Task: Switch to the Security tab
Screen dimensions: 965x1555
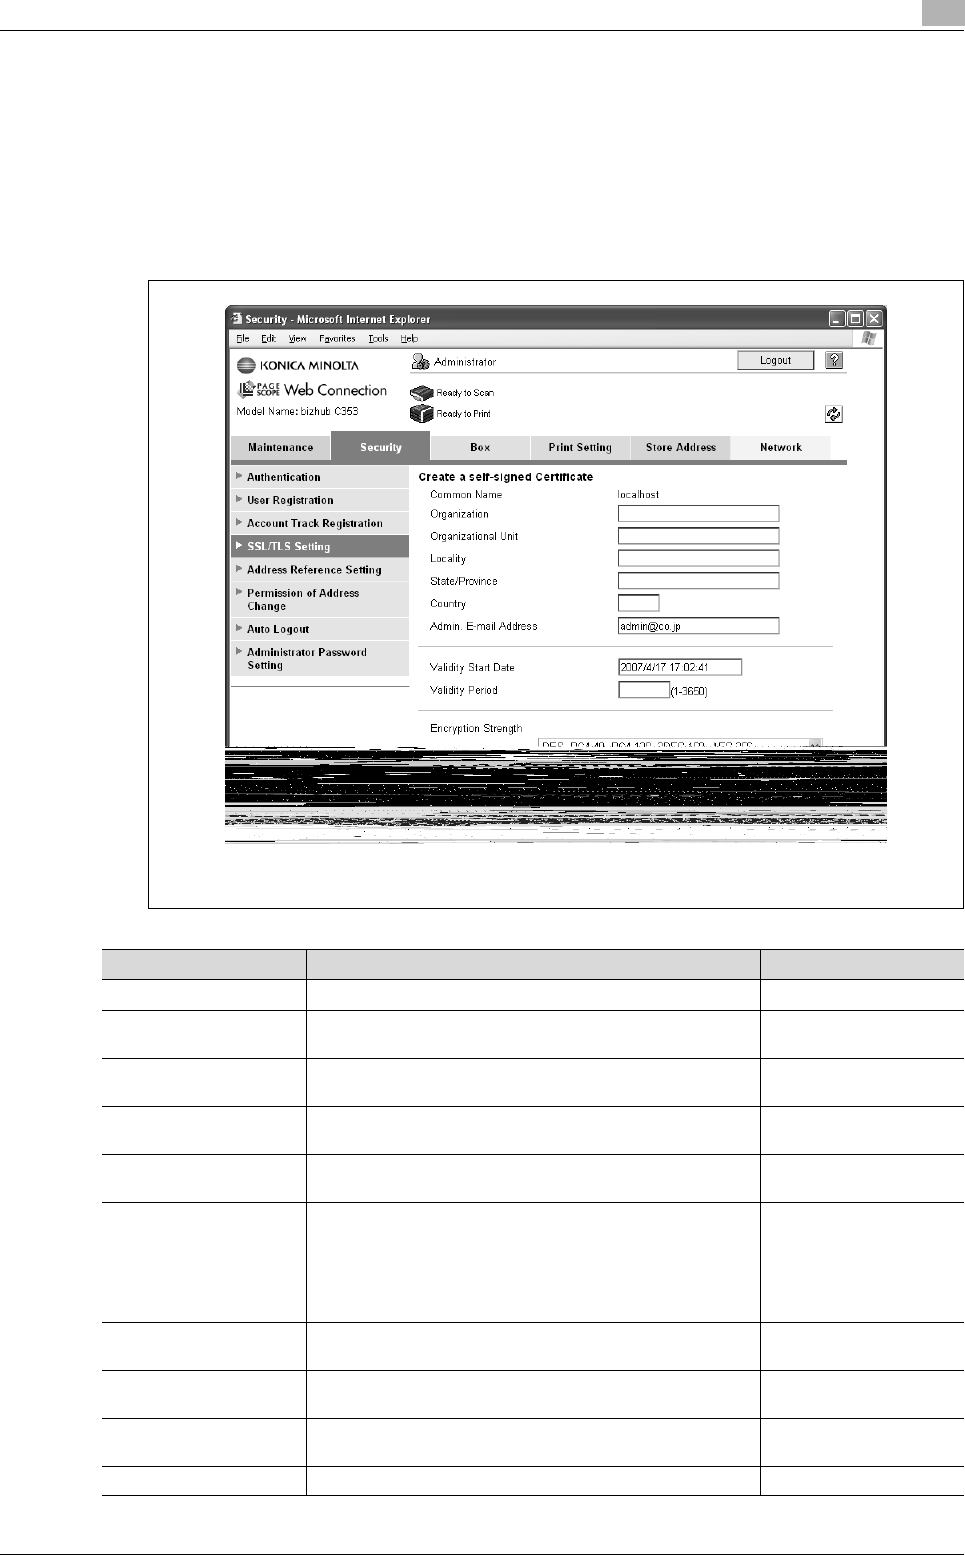Action: 381,447
